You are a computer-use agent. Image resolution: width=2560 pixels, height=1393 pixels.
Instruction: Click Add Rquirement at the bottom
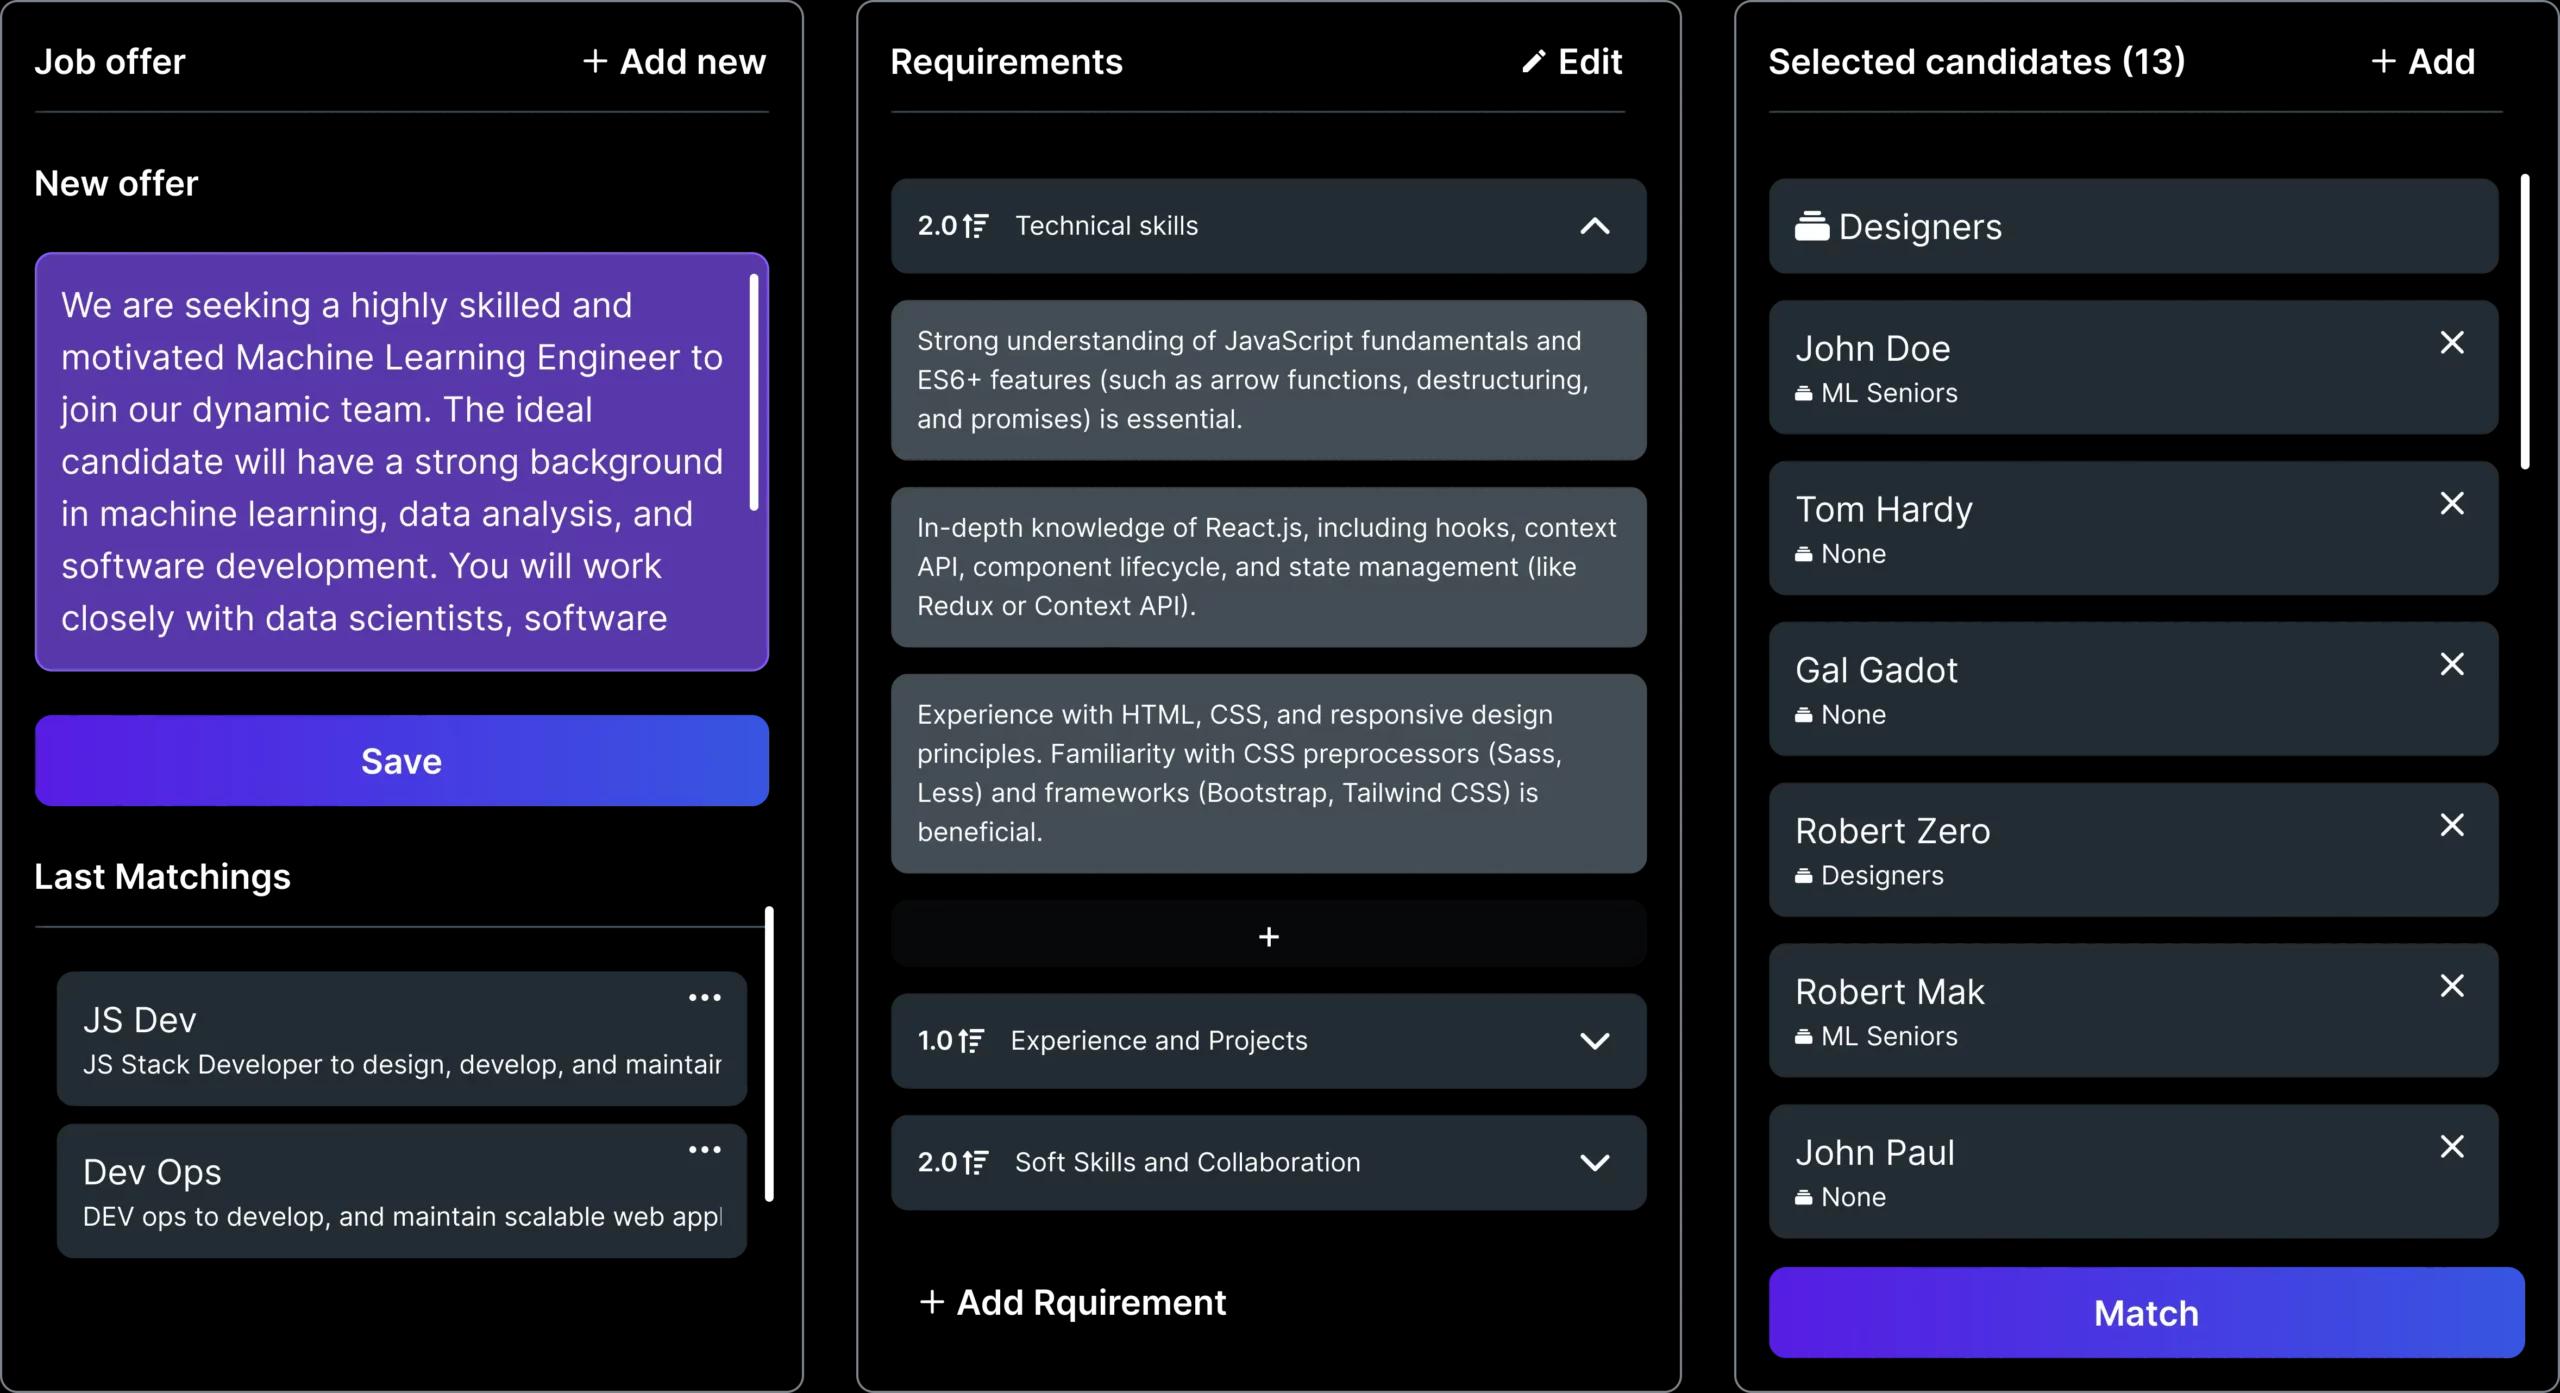(x=1072, y=1302)
